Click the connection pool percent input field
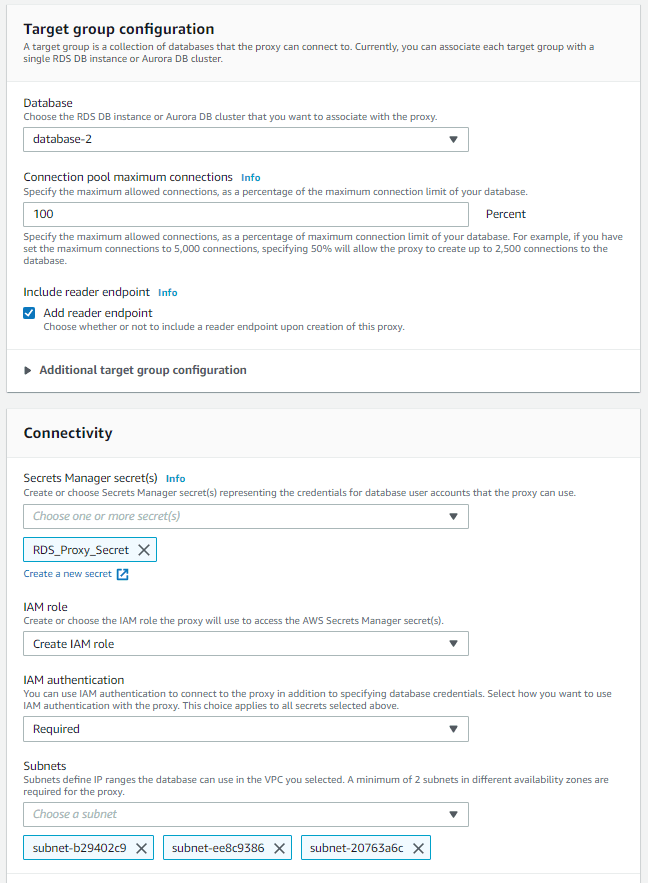Image resolution: width=648 pixels, height=883 pixels. (246, 214)
